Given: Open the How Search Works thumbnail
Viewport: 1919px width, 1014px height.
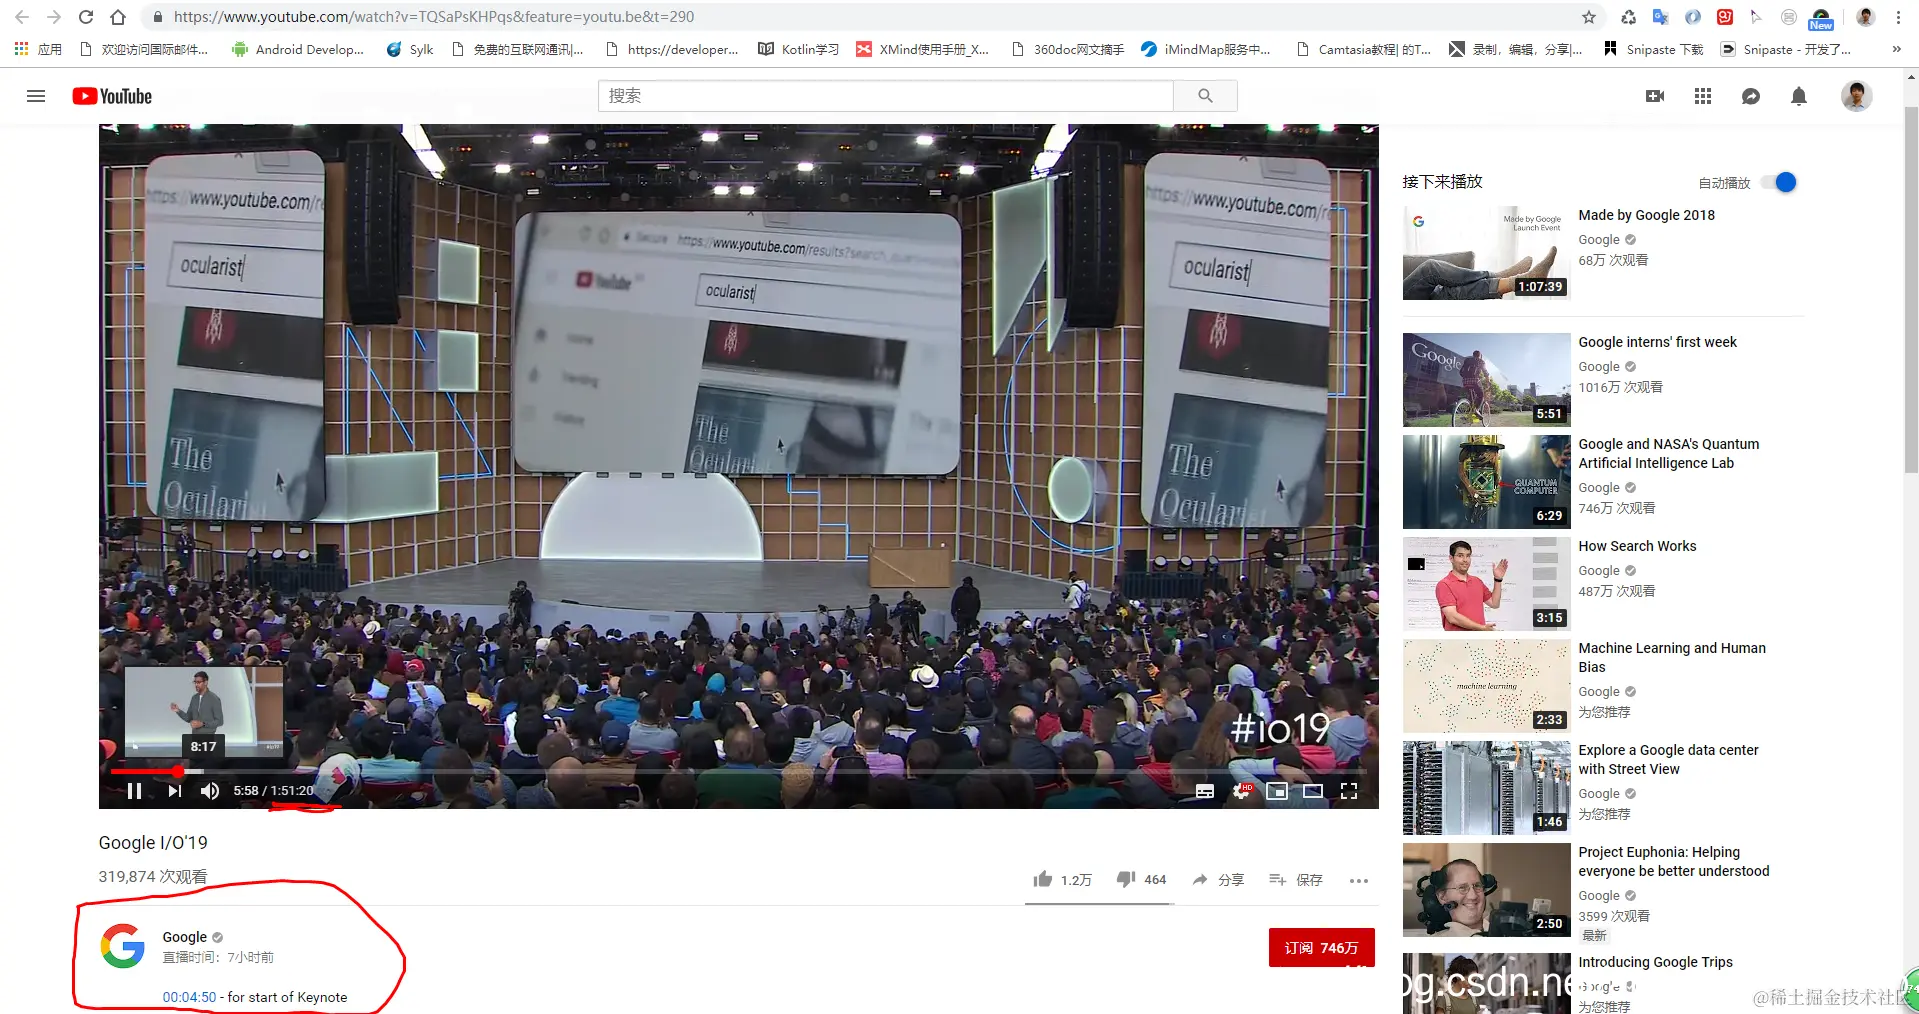Looking at the screenshot, I should click(x=1486, y=584).
